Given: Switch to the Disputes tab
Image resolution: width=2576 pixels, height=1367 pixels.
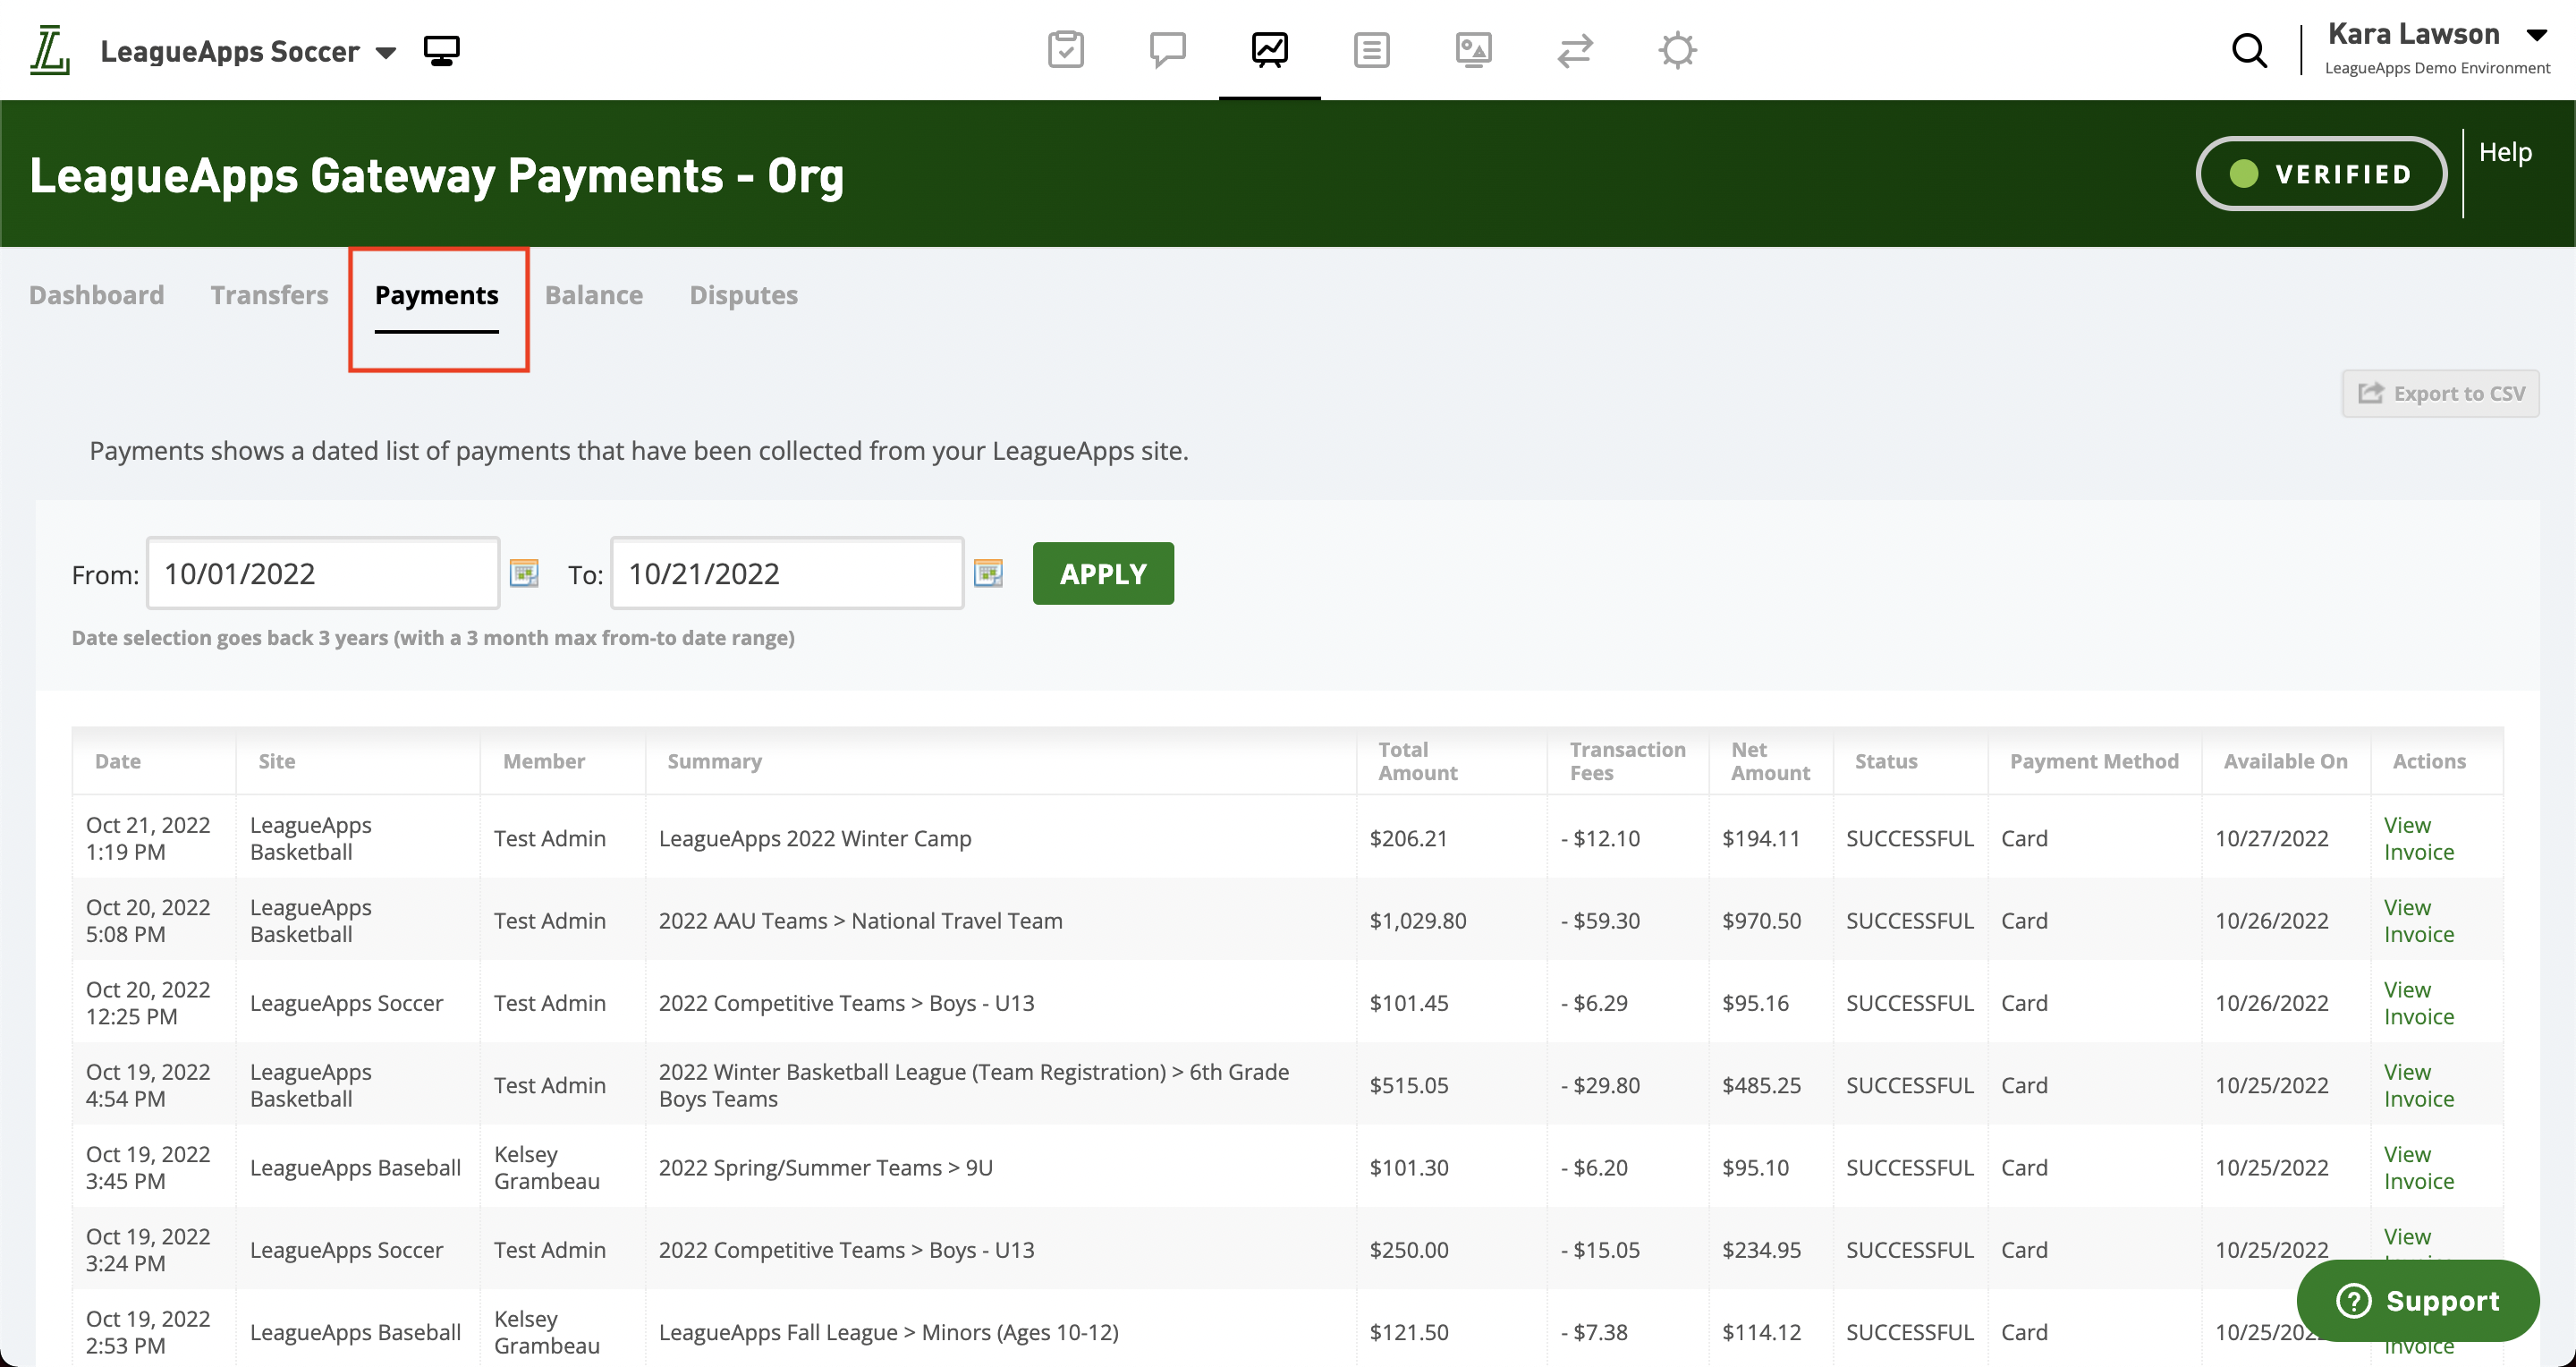Looking at the screenshot, I should pyautogui.click(x=743, y=295).
